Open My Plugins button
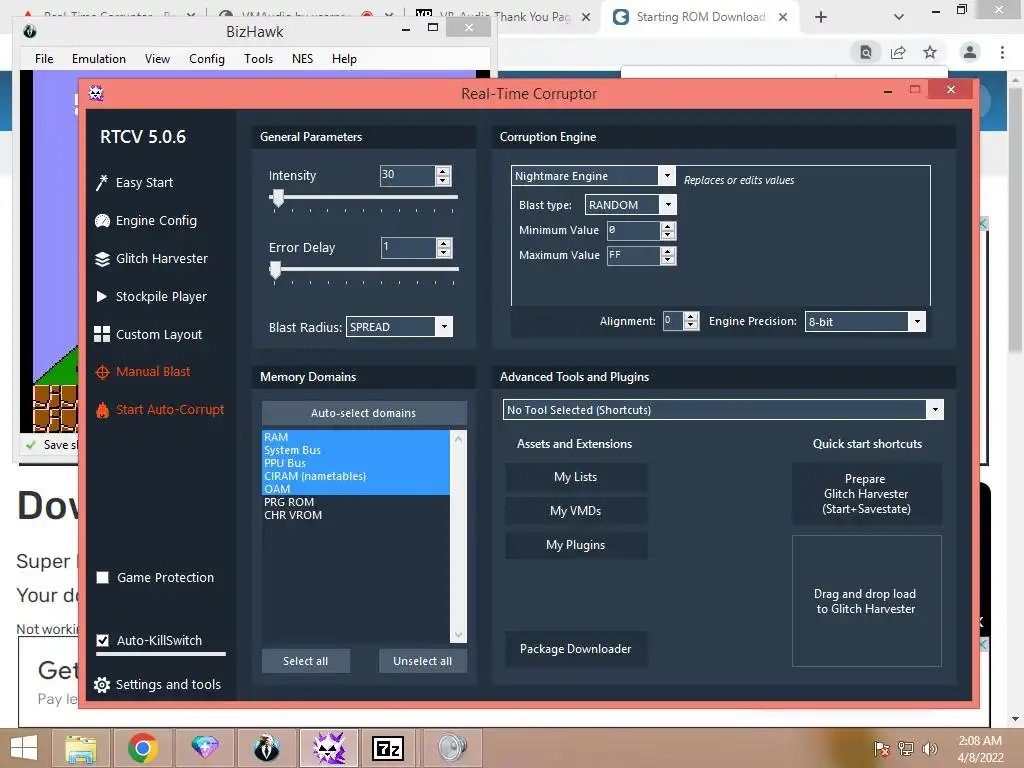 (575, 545)
